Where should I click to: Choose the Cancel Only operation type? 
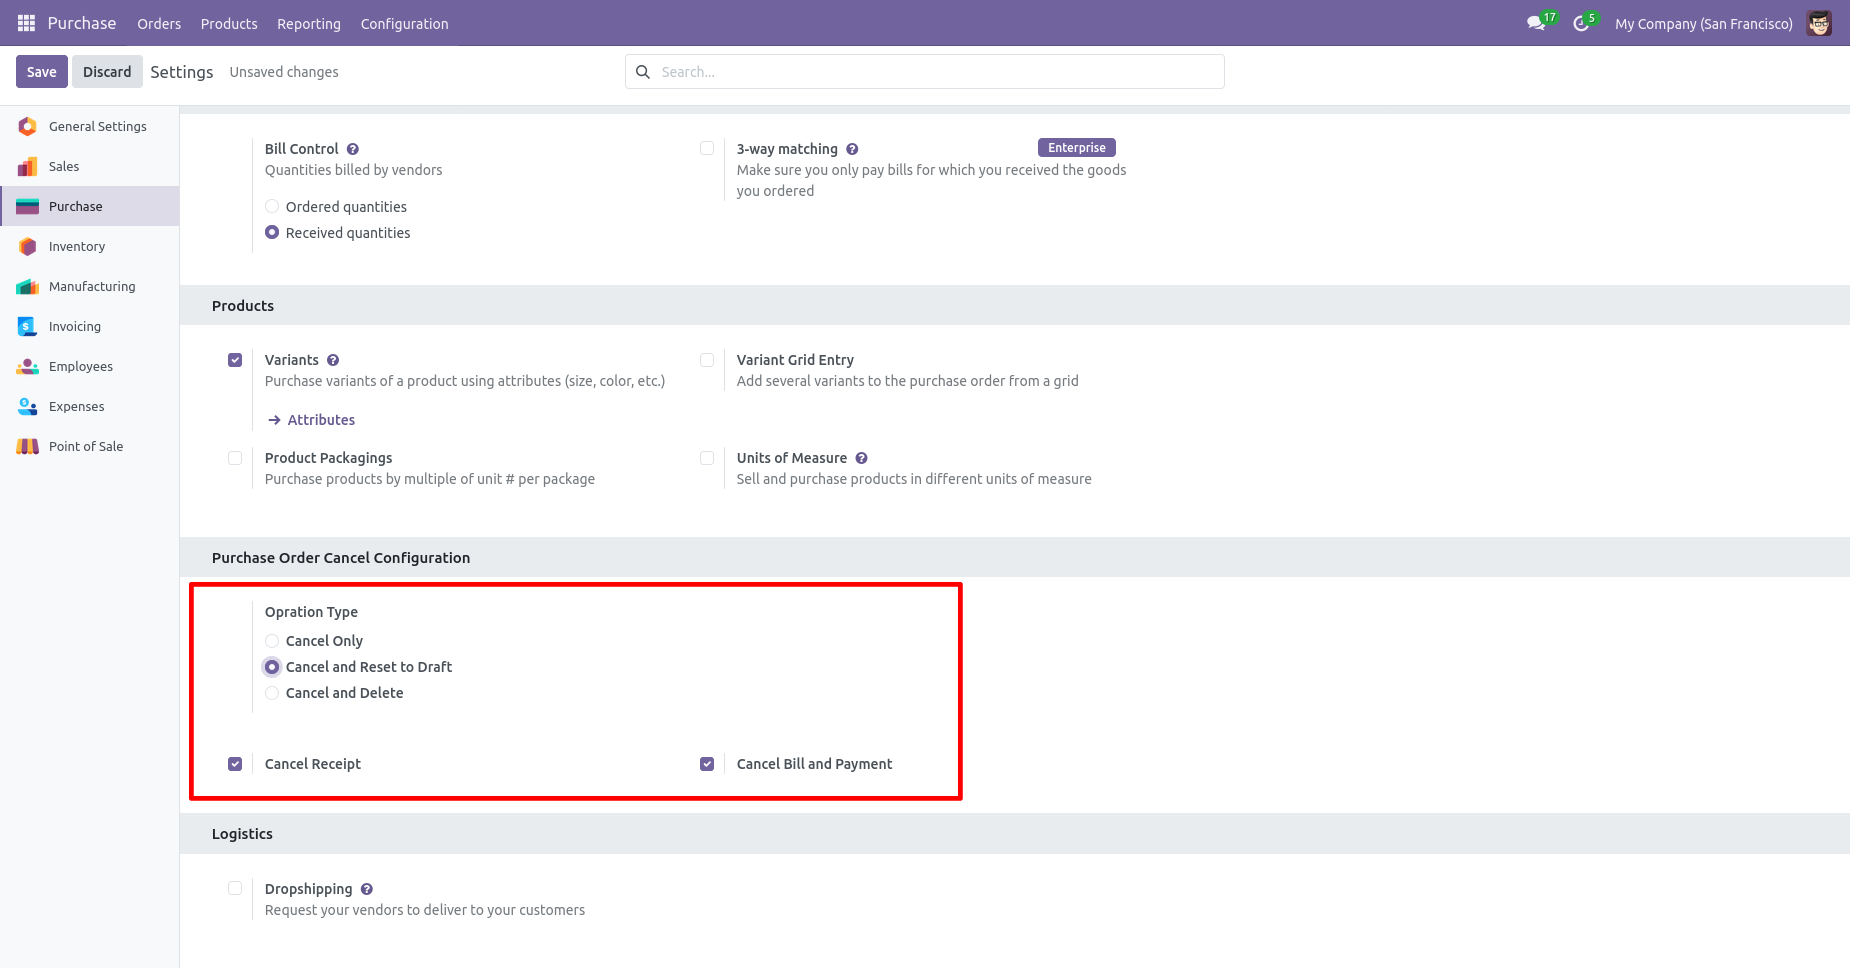[x=272, y=641]
